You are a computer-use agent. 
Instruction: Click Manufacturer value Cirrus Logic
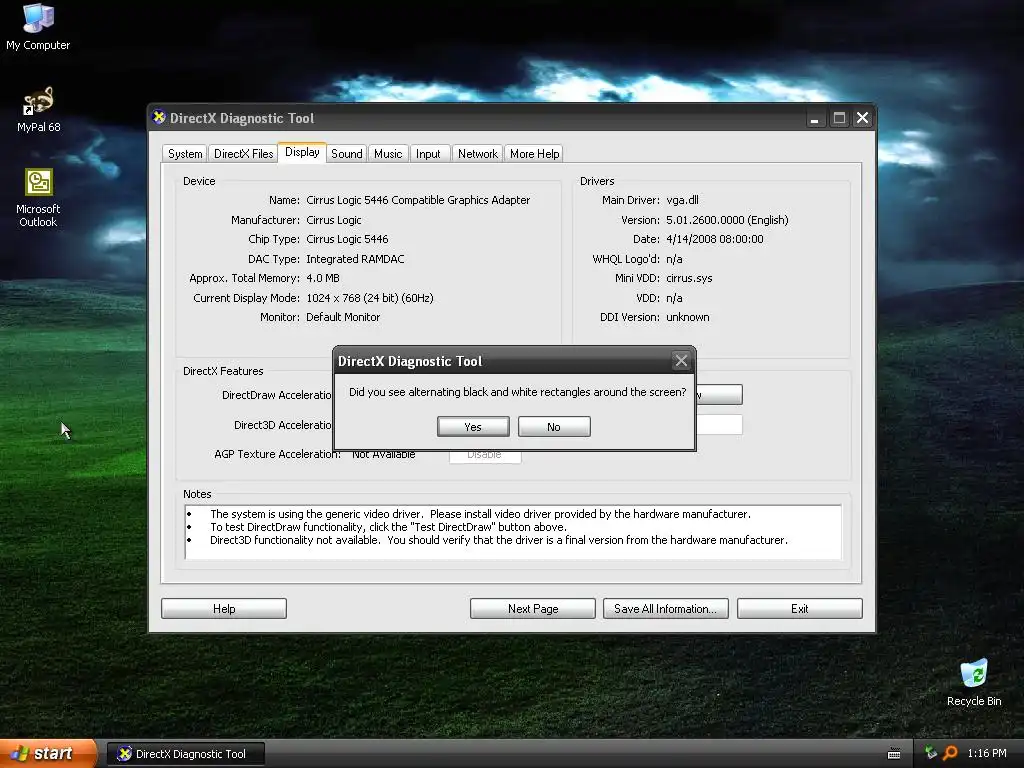point(334,220)
